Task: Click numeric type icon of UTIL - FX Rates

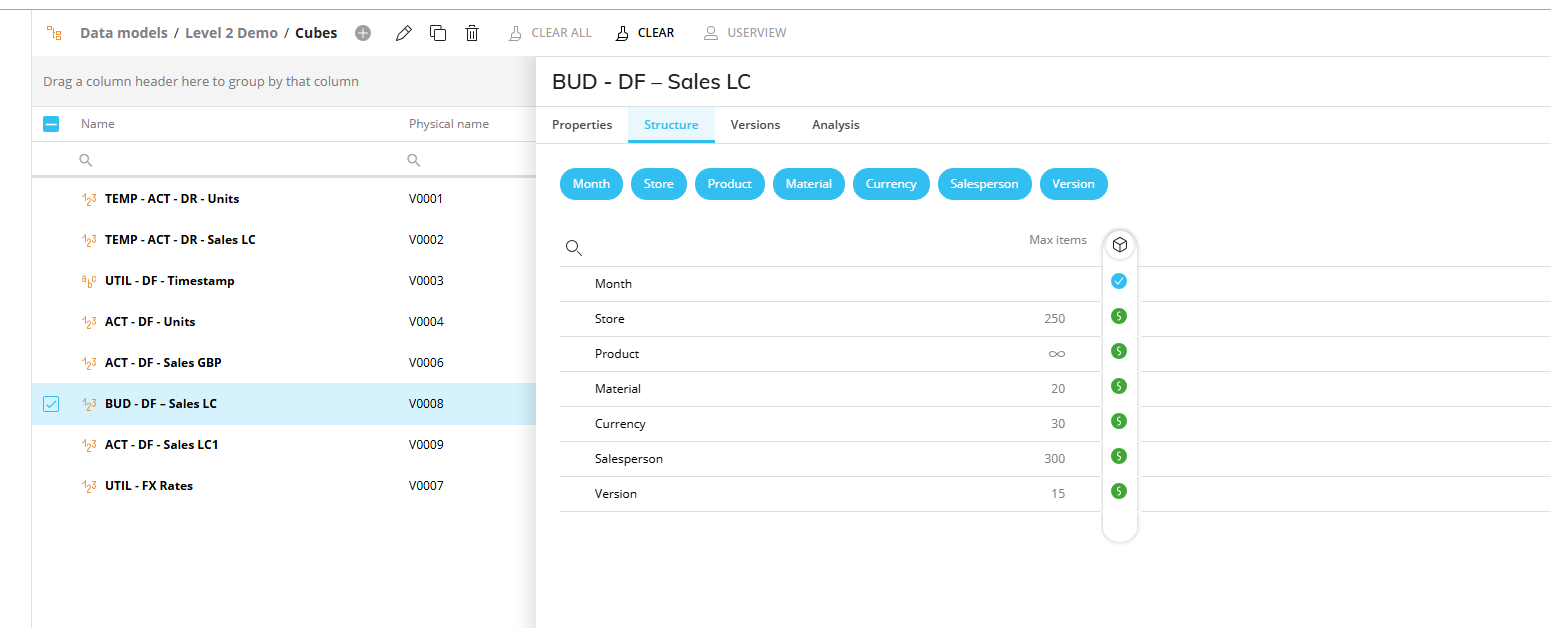Action: 89,486
